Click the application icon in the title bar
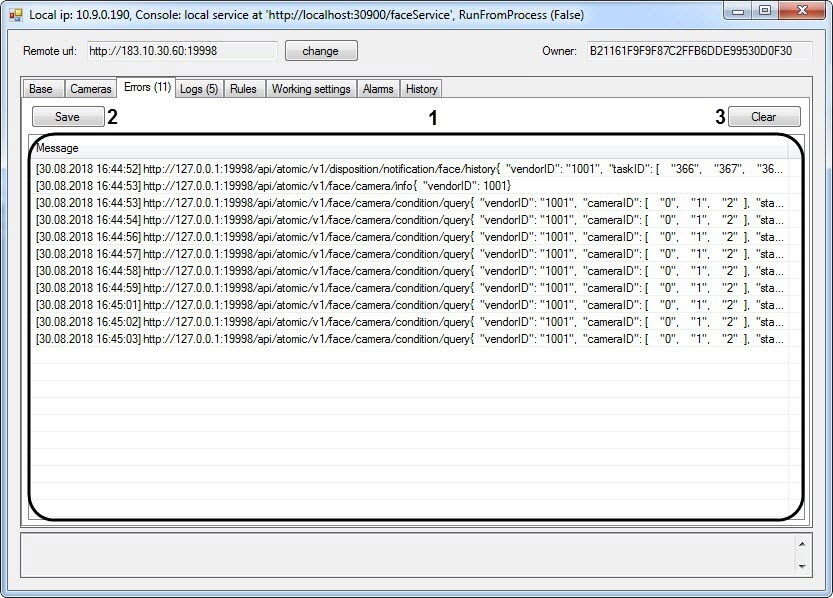The width and height of the screenshot is (833, 598). pyautogui.click(x=15, y=14)
